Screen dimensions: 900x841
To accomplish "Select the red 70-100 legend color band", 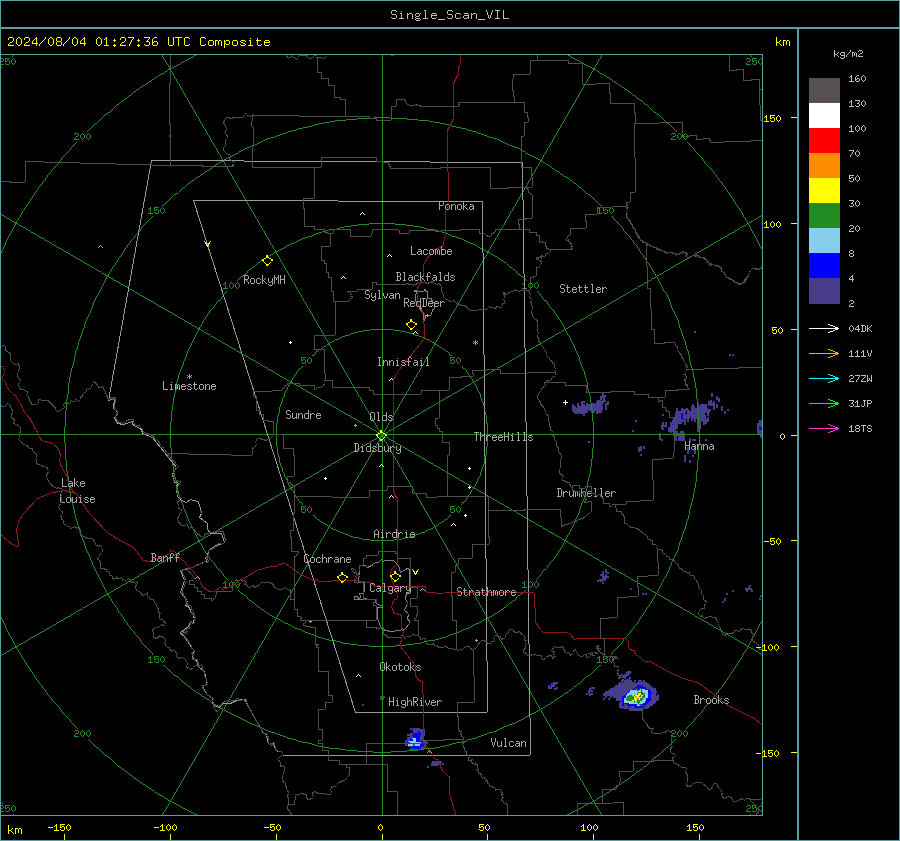I will point(824,141).
